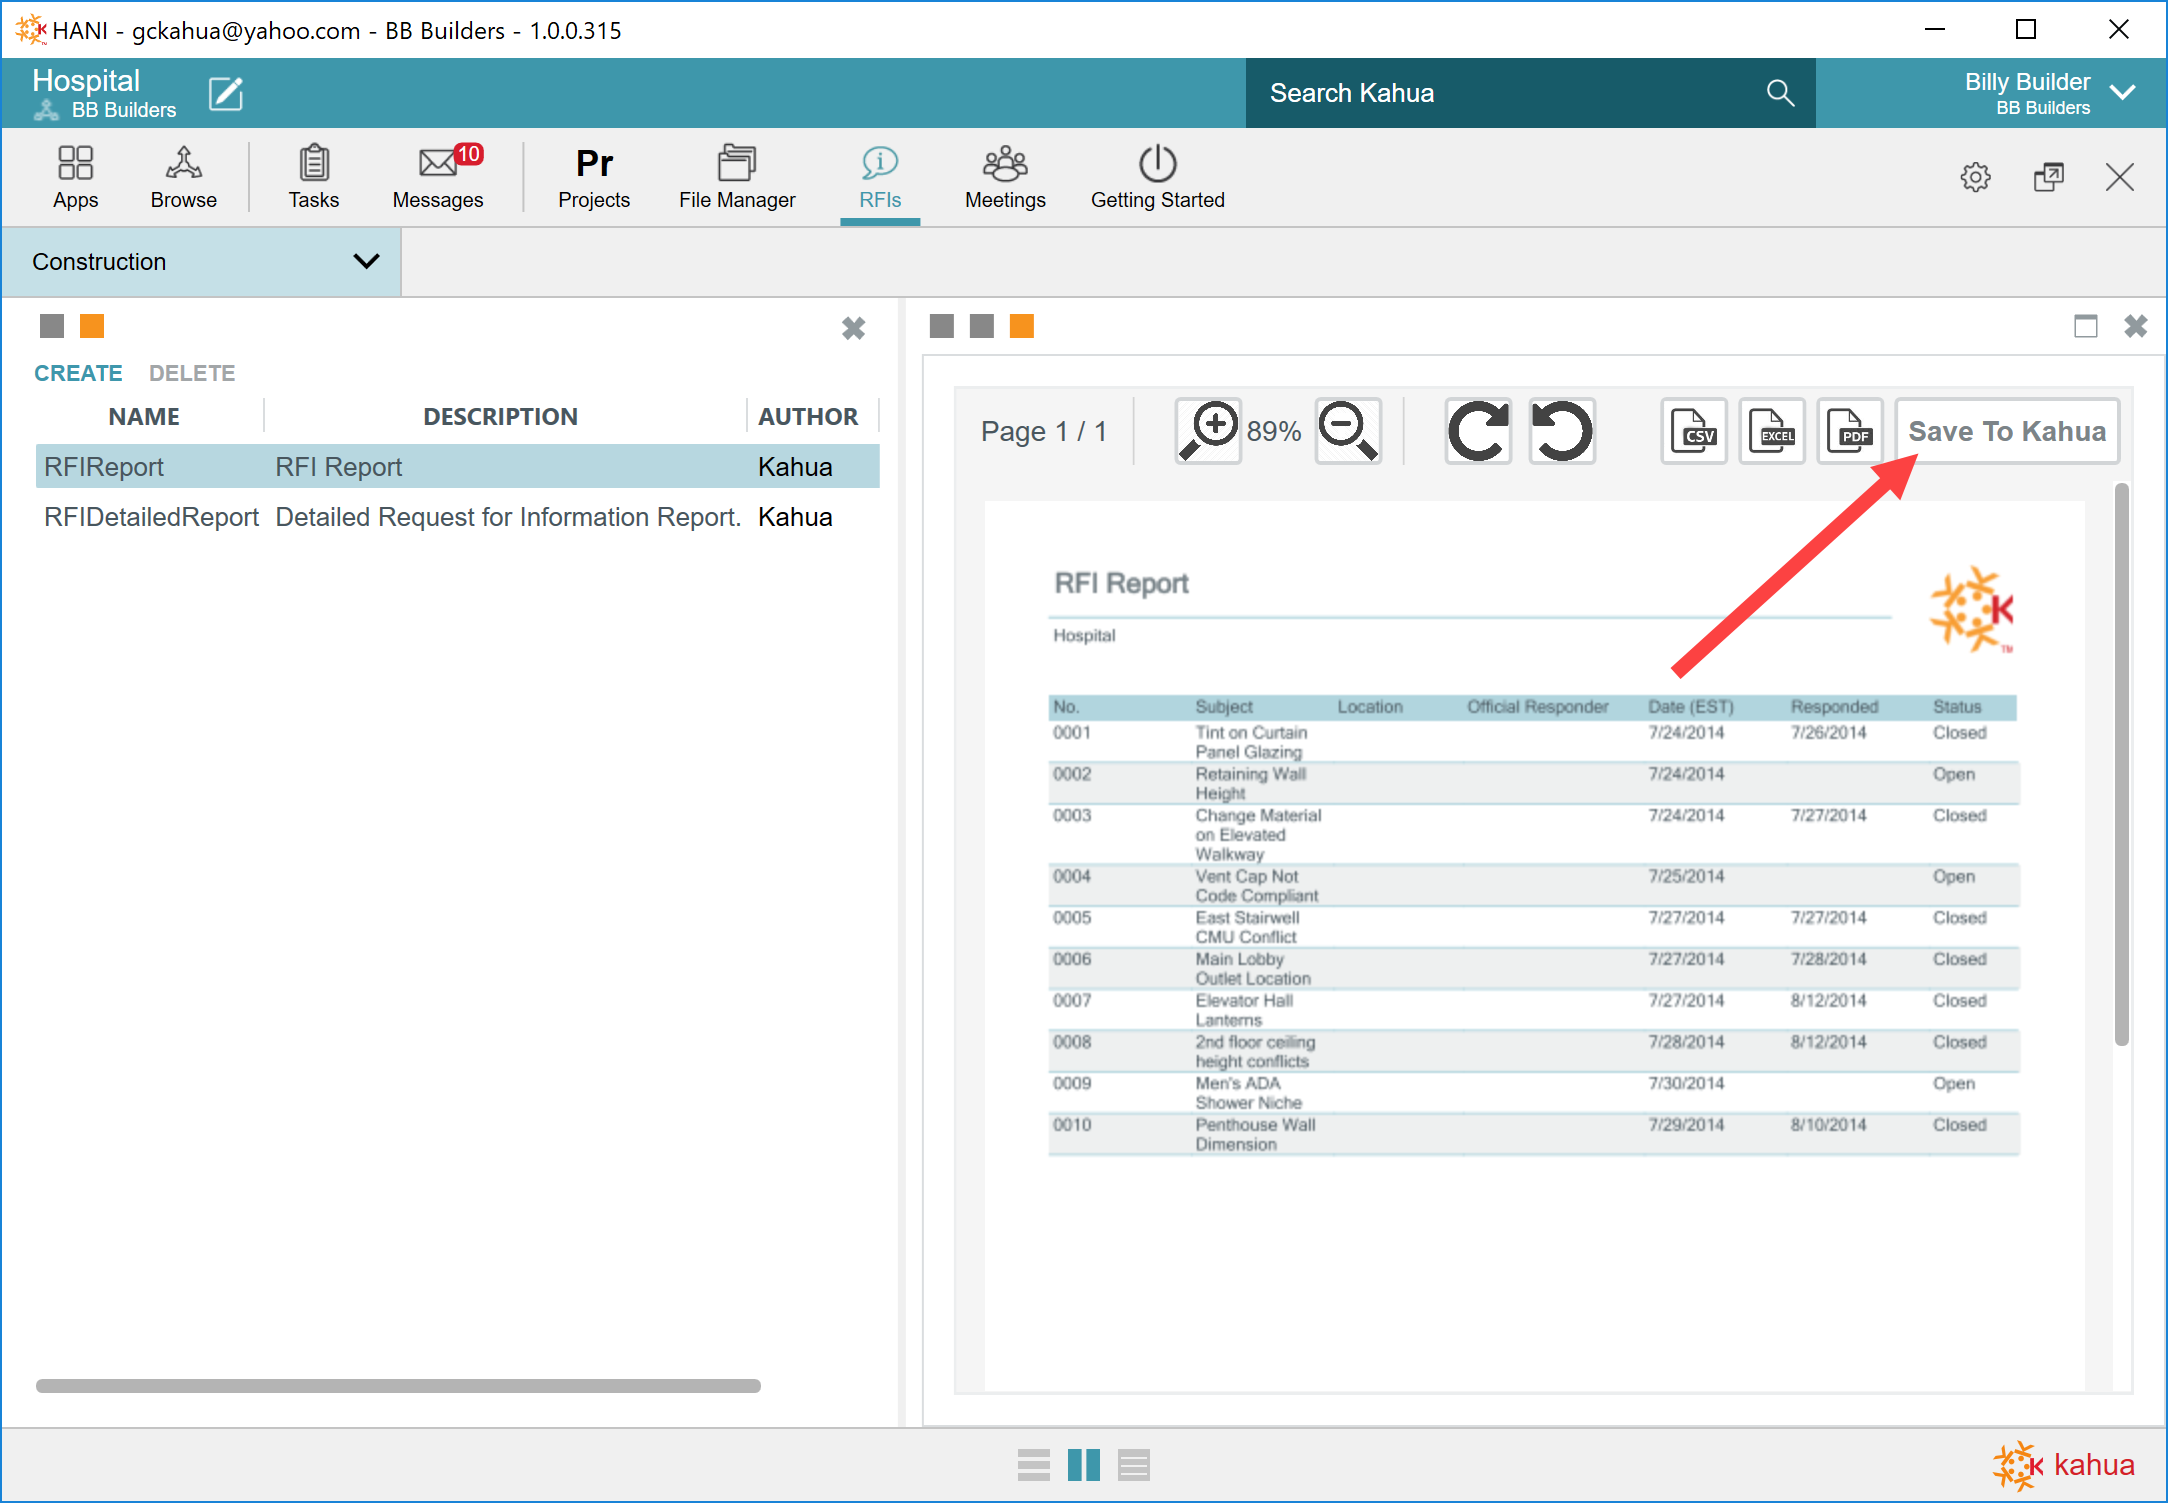The width and height of the screenshot is (2168, 1503).
Task: Open the File Manager tab
Action: pos(737,177)
